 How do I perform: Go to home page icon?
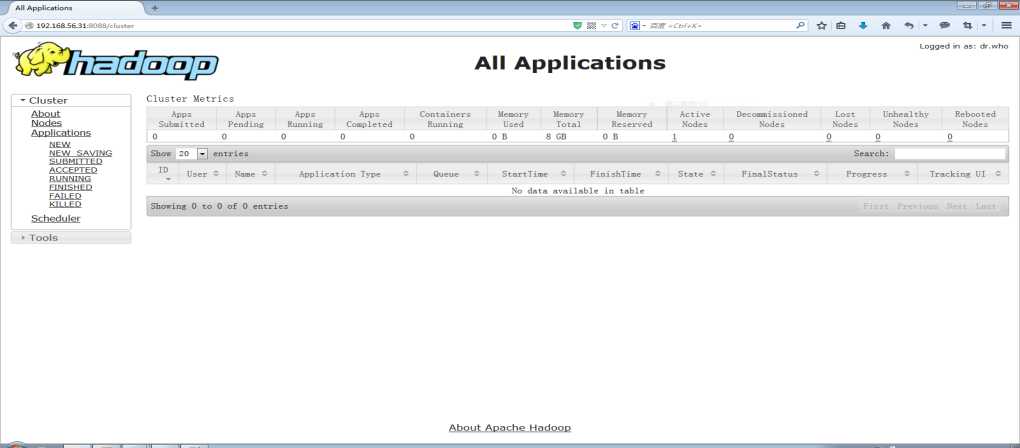(885, 25)
